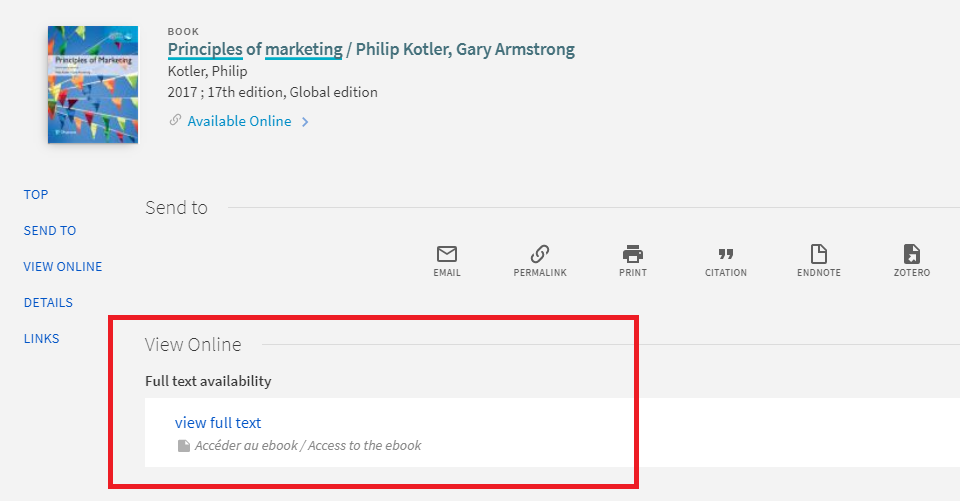Click Principles of Marketing book cover thumbnail
Screen dimensions: 960x501
[93, 85]
